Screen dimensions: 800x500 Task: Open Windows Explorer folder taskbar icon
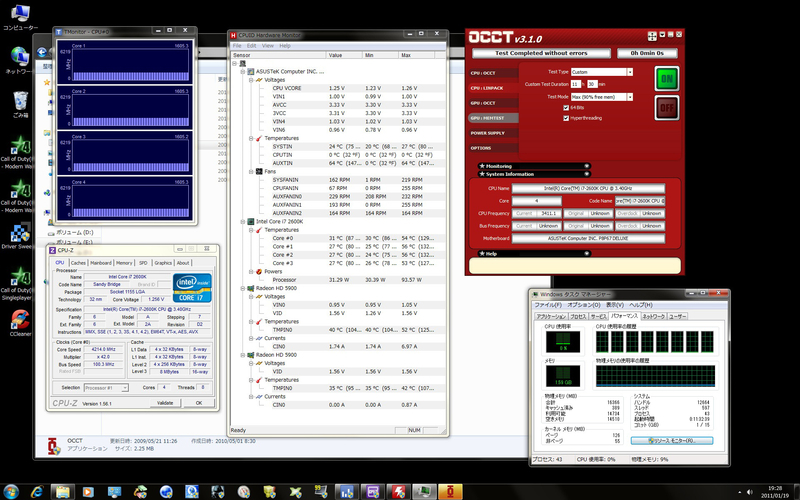coord(63,491)
